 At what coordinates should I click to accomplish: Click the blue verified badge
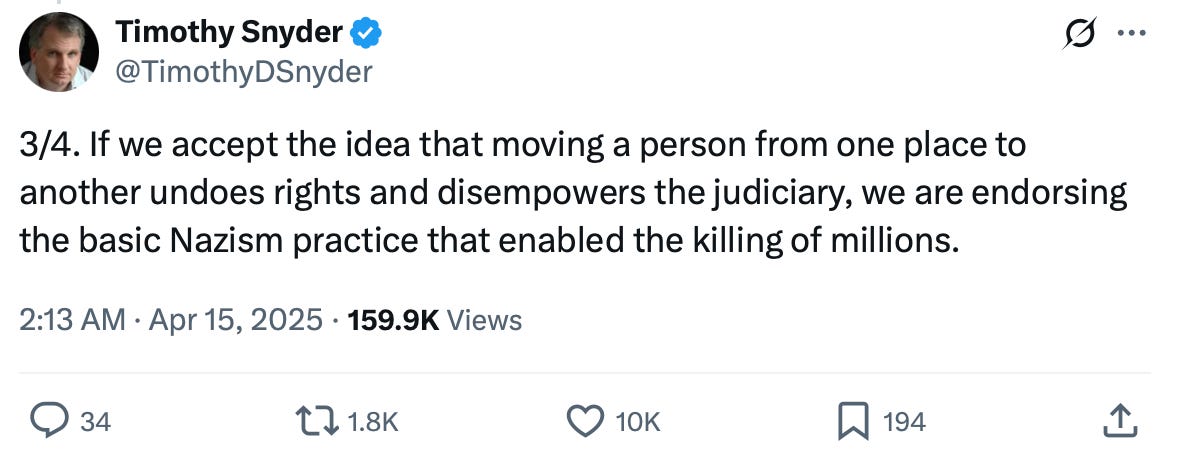(x=366, y=33)
